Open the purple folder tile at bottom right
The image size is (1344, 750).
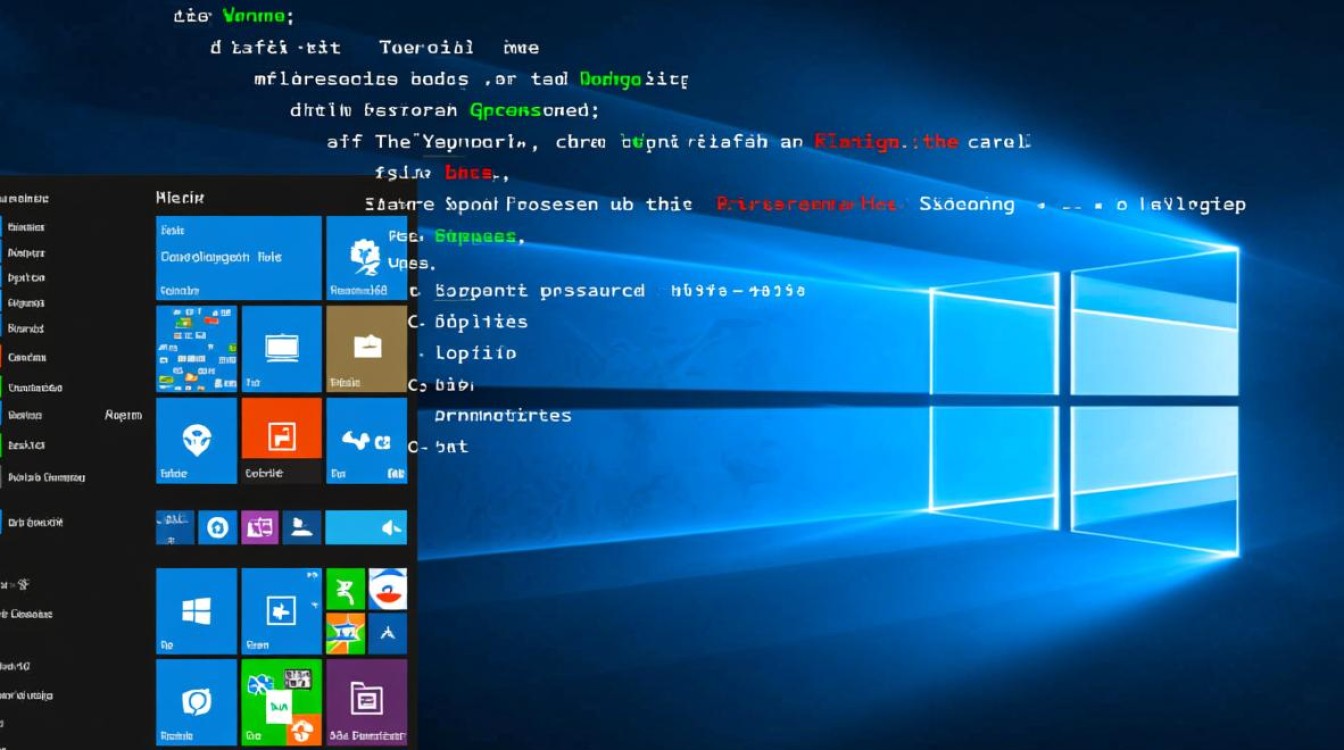pos(366,702)
